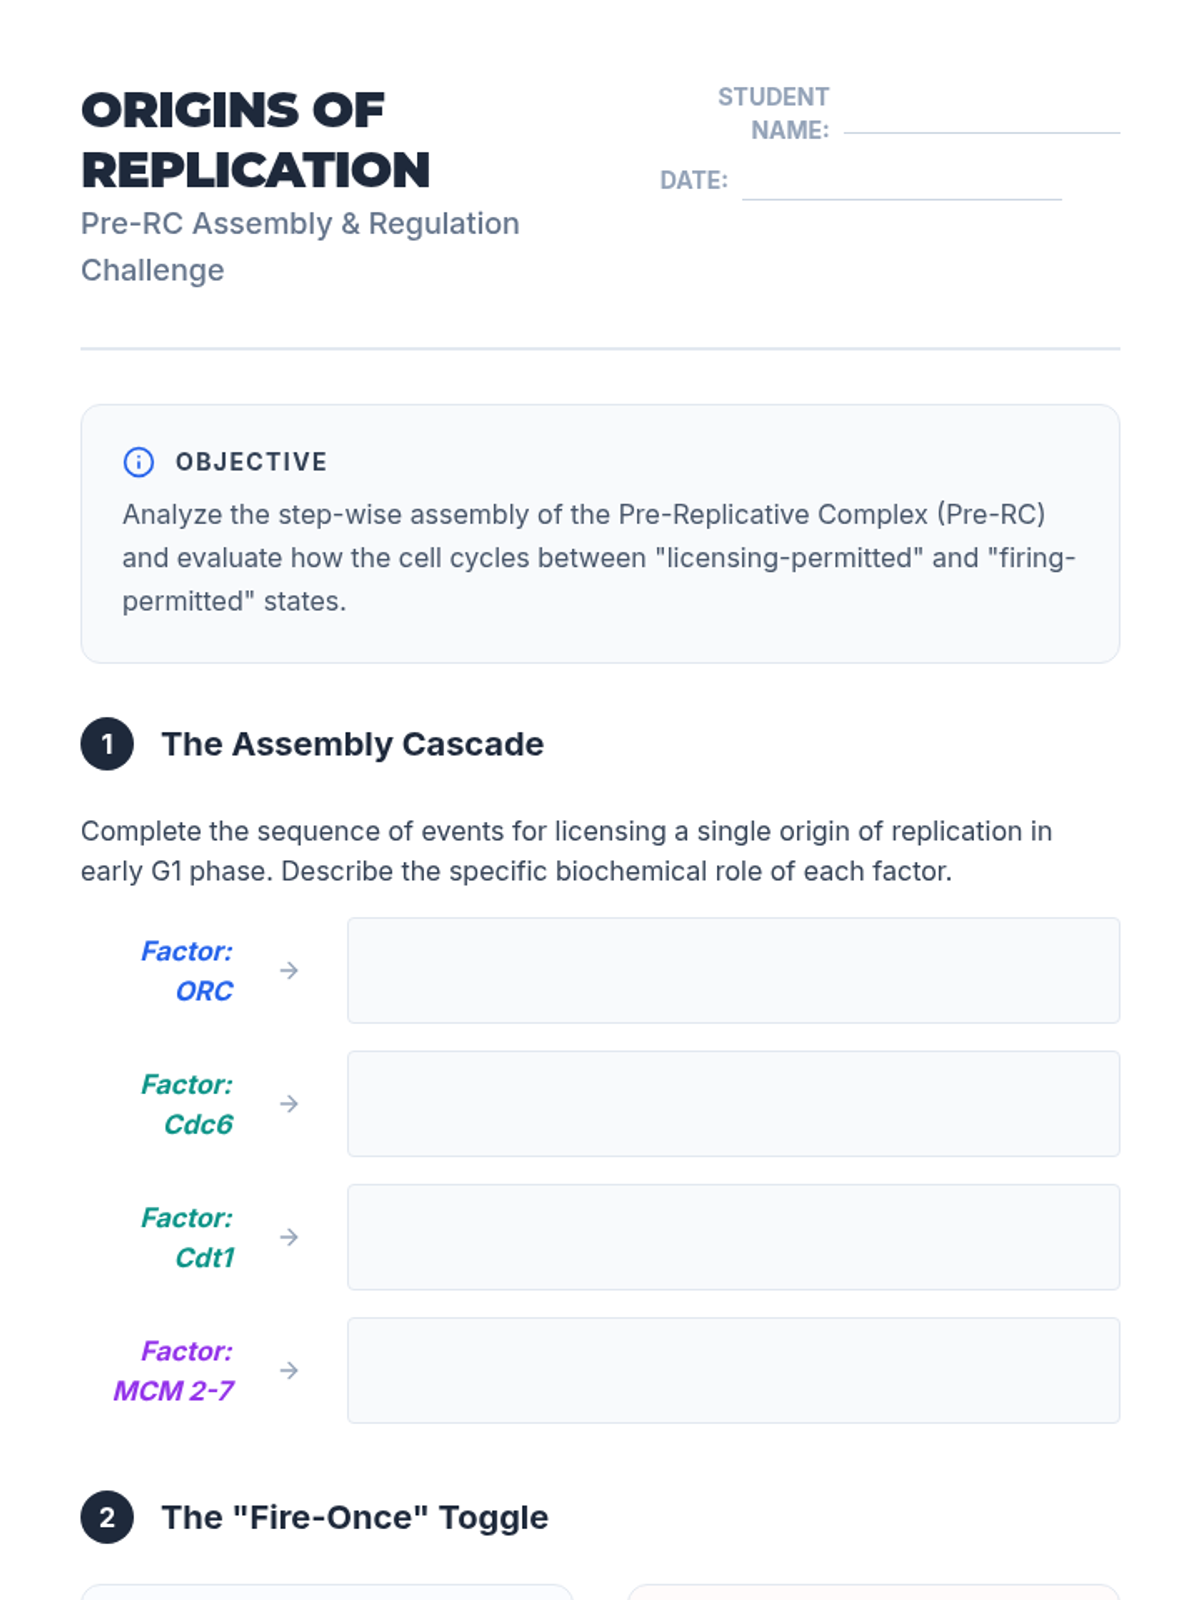The height and width of the screenshot is (1600, 1200).
Task: Click the arrow icon next to Cdc6
Action: [289, 1104]
